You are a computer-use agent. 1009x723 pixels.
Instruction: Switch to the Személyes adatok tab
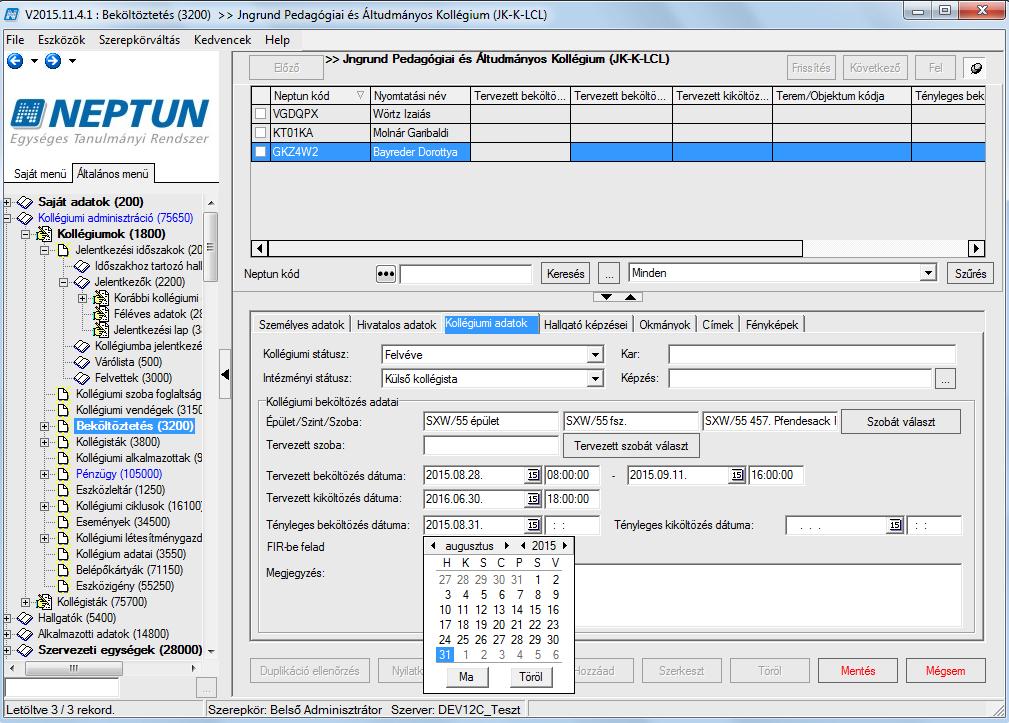[x=301, y=325]
